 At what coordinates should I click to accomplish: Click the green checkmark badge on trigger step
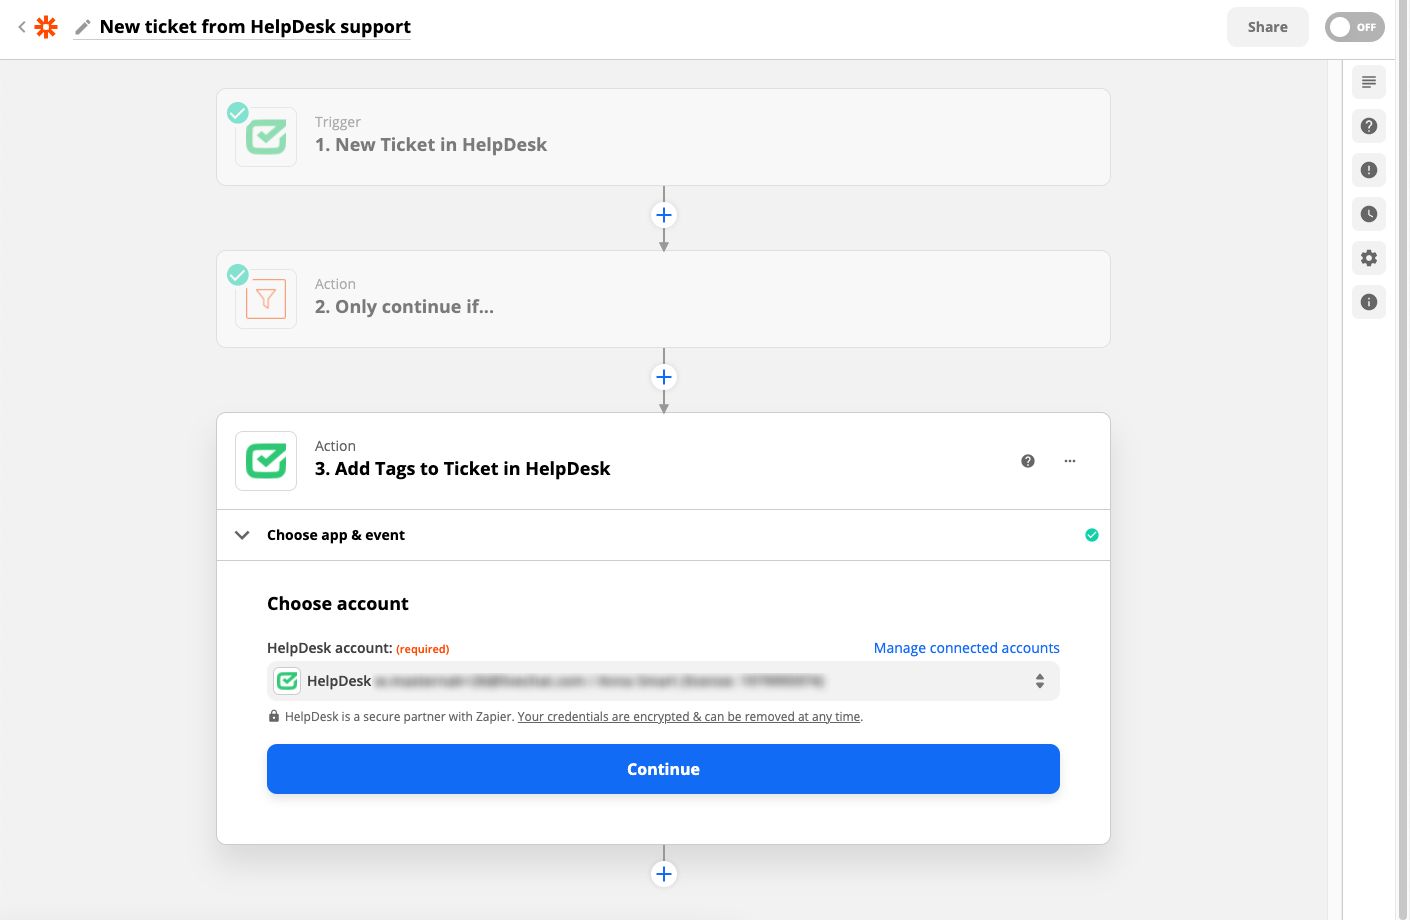[238, 113]
